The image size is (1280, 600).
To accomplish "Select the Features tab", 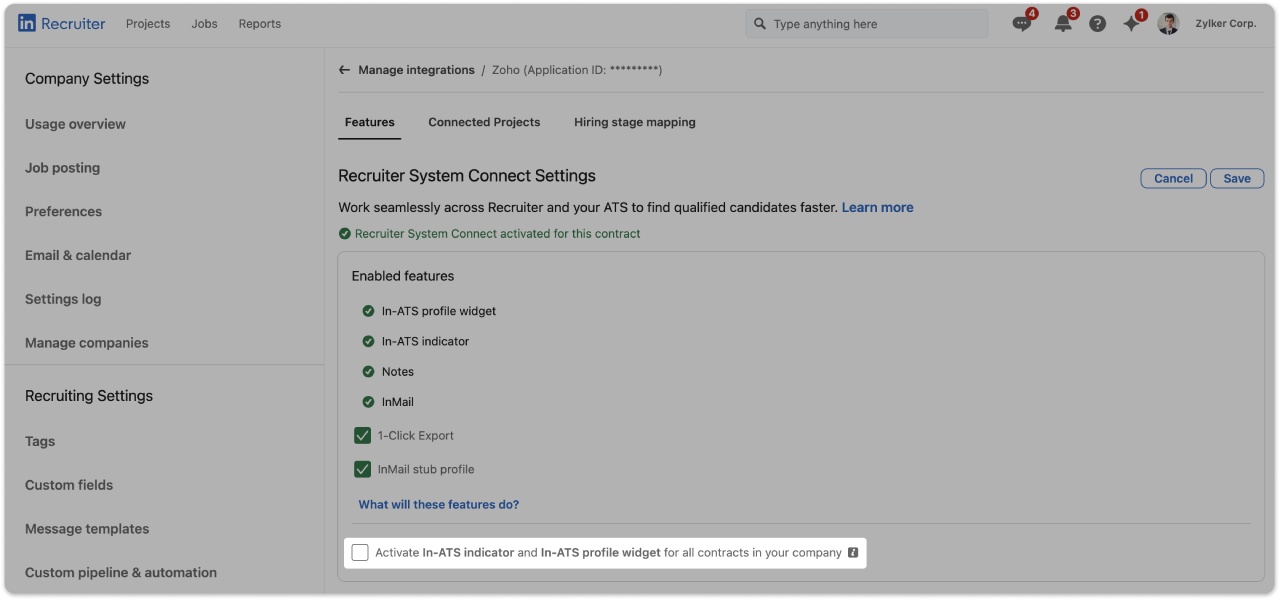I will [x=370, y=122].
